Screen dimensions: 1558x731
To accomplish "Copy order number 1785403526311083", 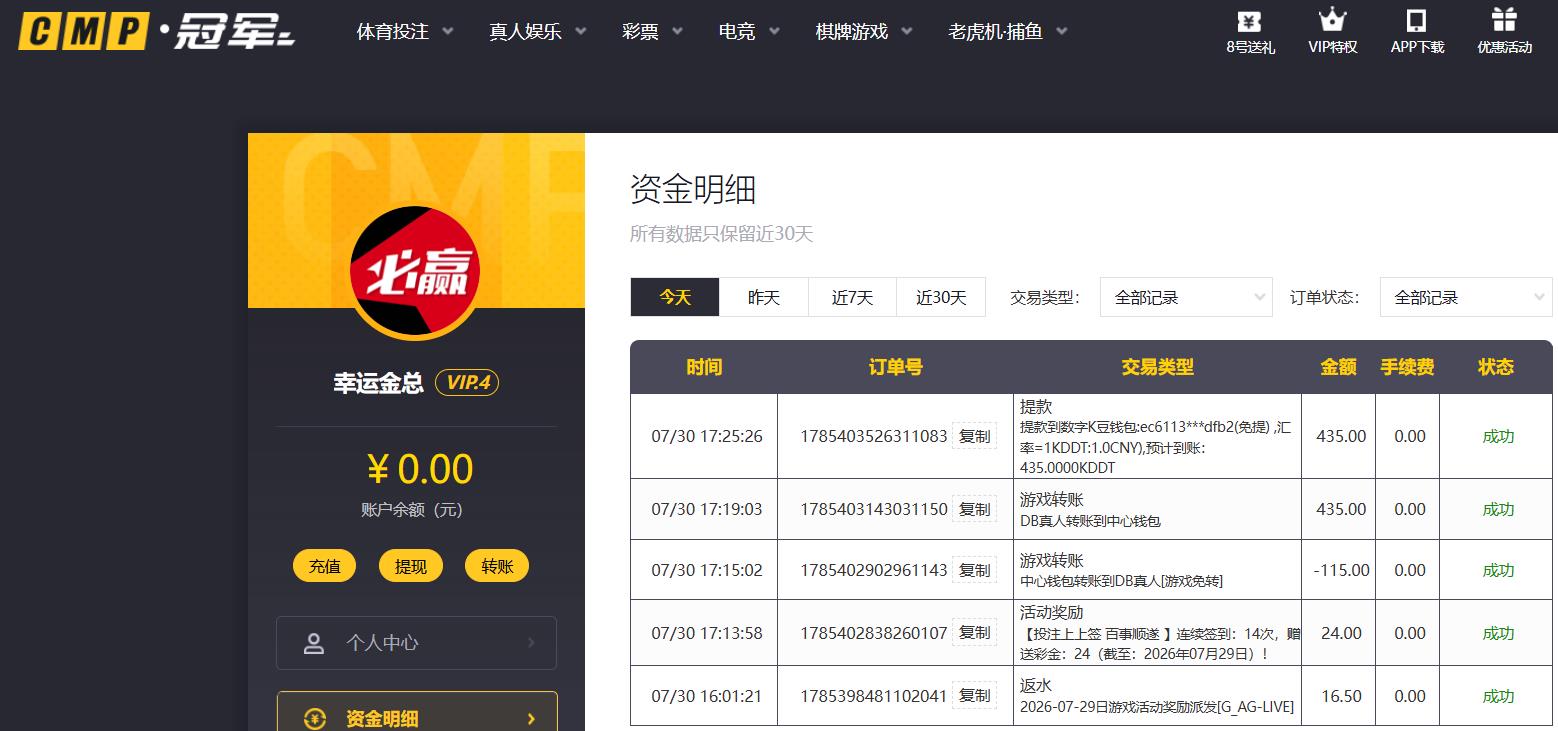I will (x=975, y=436).
